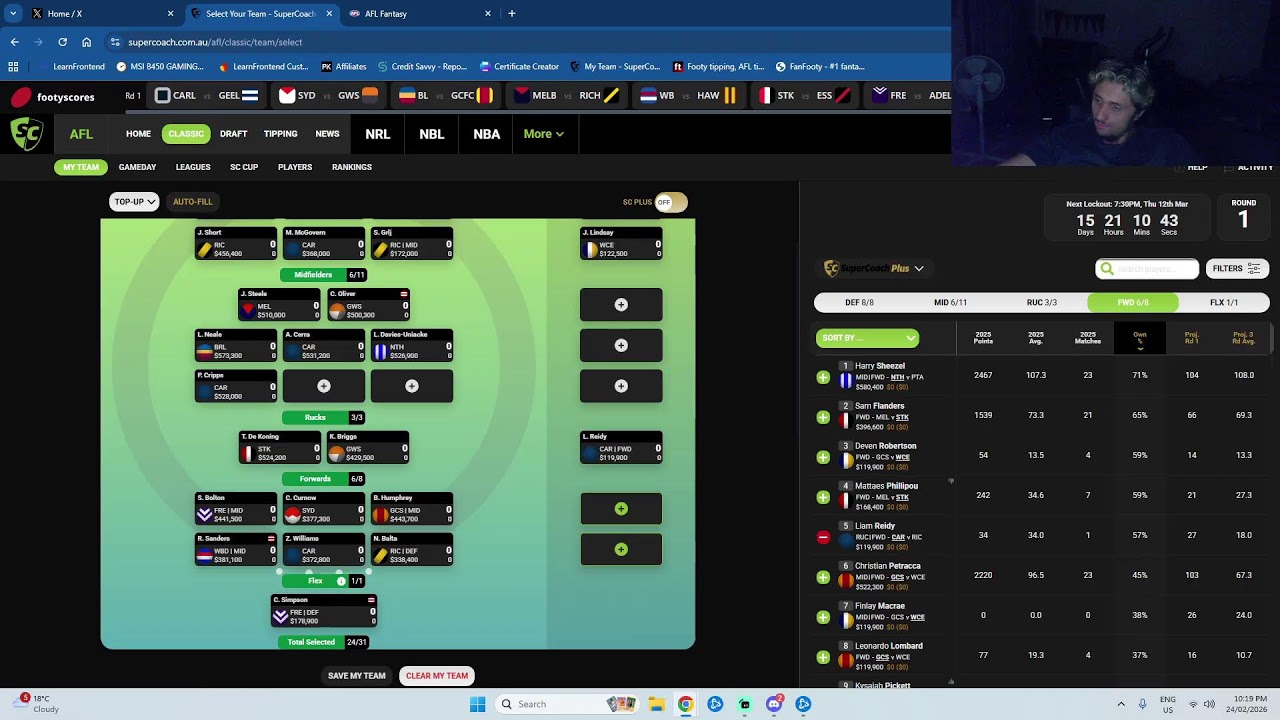The width and height of the screenshot is (1280, 720).
Task: Add Christian Petracca using plus icon
Action: coord(823,577)
